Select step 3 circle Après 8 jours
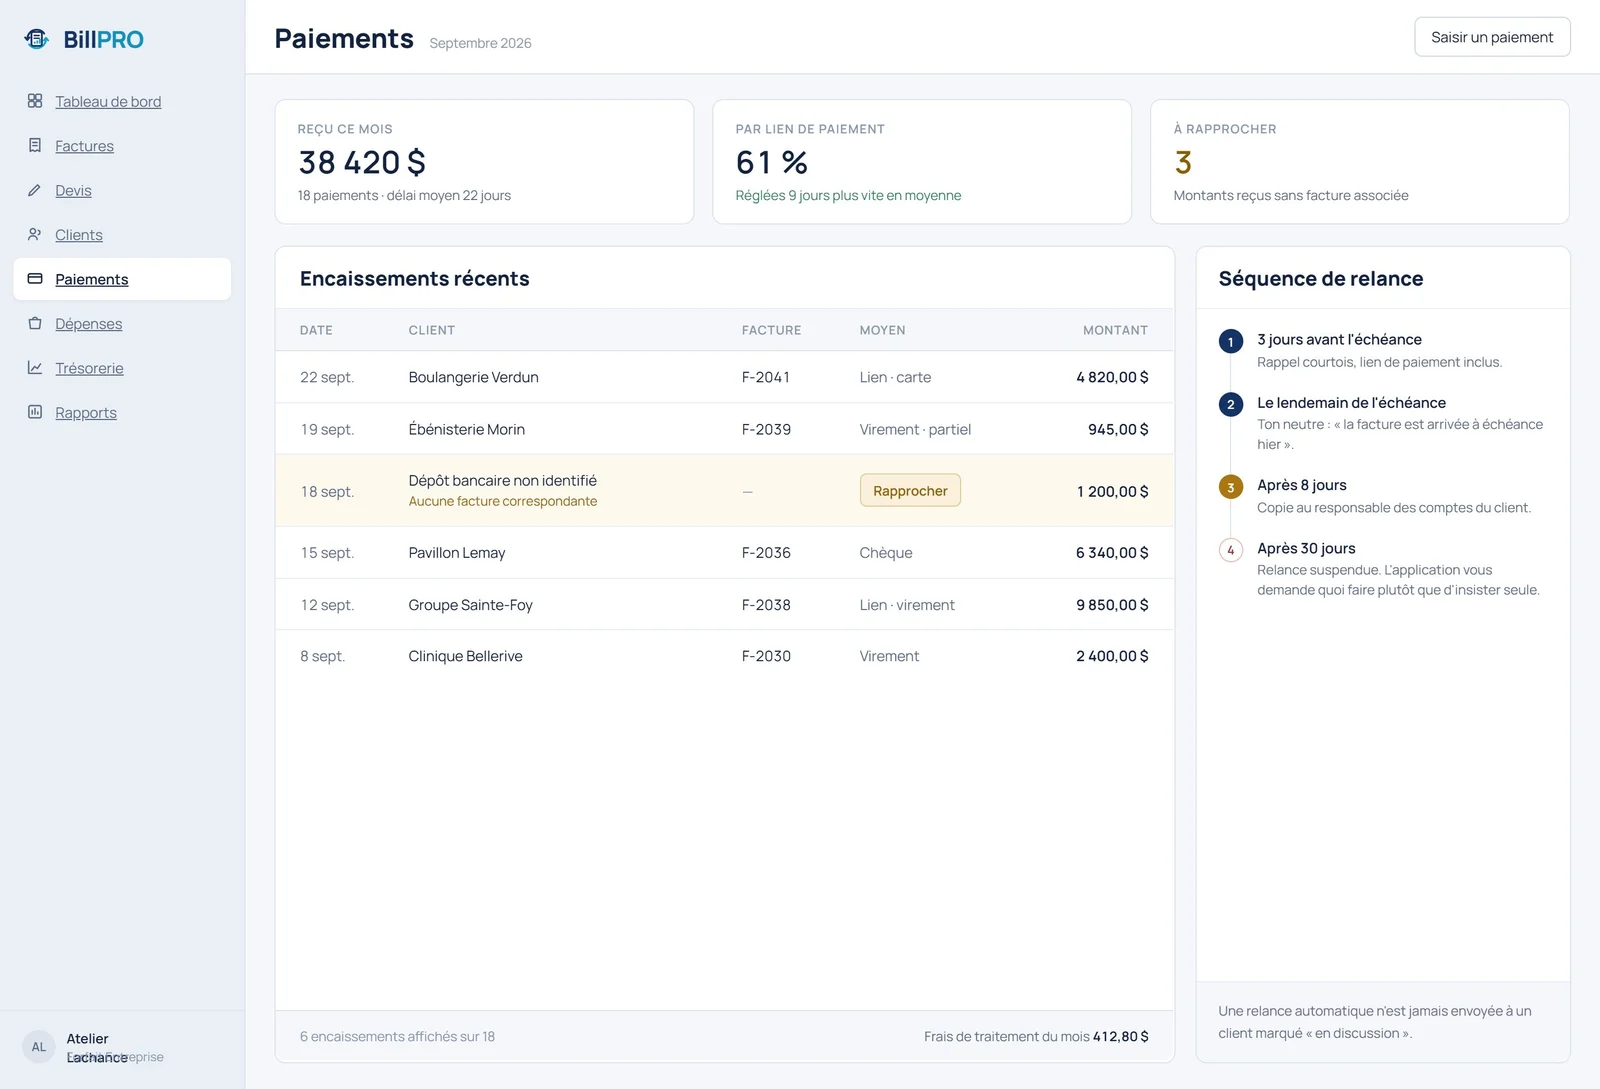The image size is (1600, 1089). coord(1231,487)
